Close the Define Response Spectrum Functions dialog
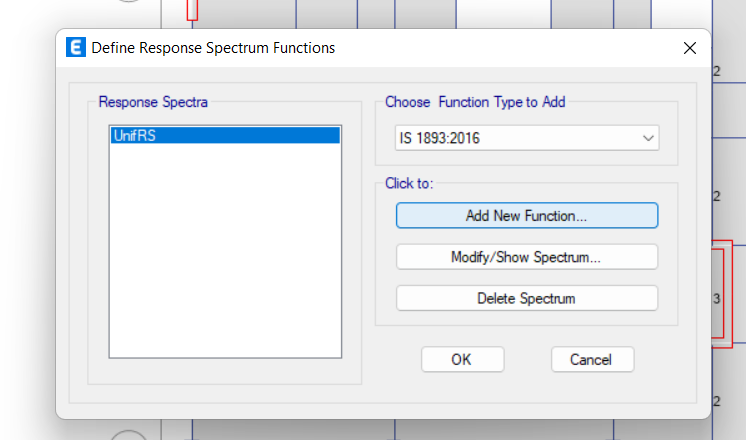This screenshot has width=746, height=440. (689, 48)
